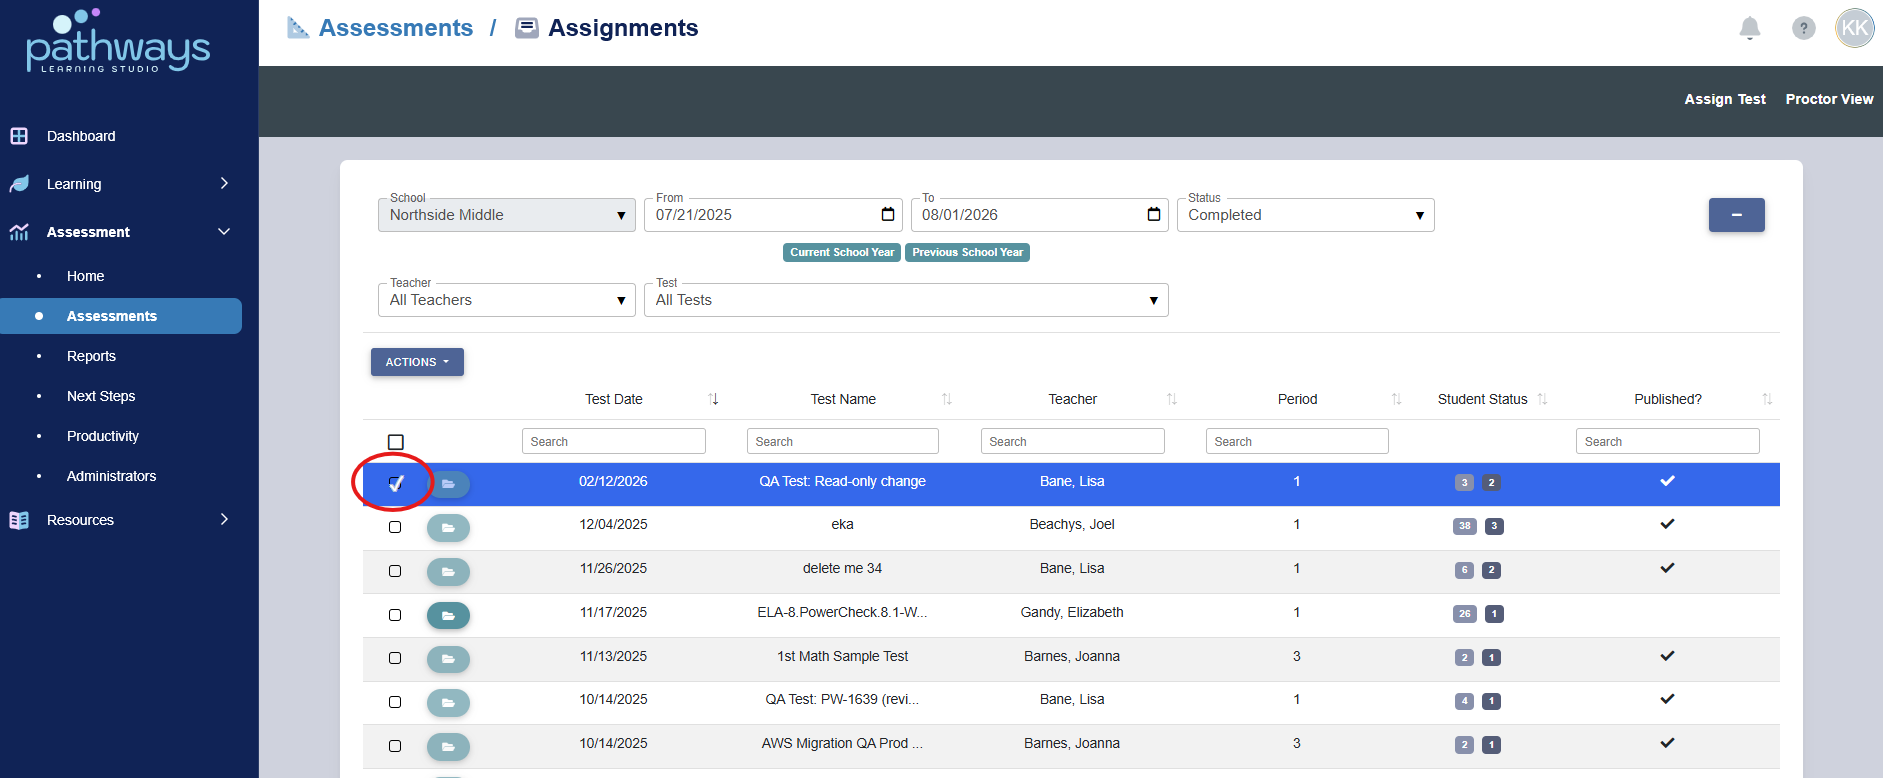The width and height of the screenshot is (1883, 778).
Task: Check the QA Test: PW-1639 row checkbox
Action: click(x=395, y=702)
